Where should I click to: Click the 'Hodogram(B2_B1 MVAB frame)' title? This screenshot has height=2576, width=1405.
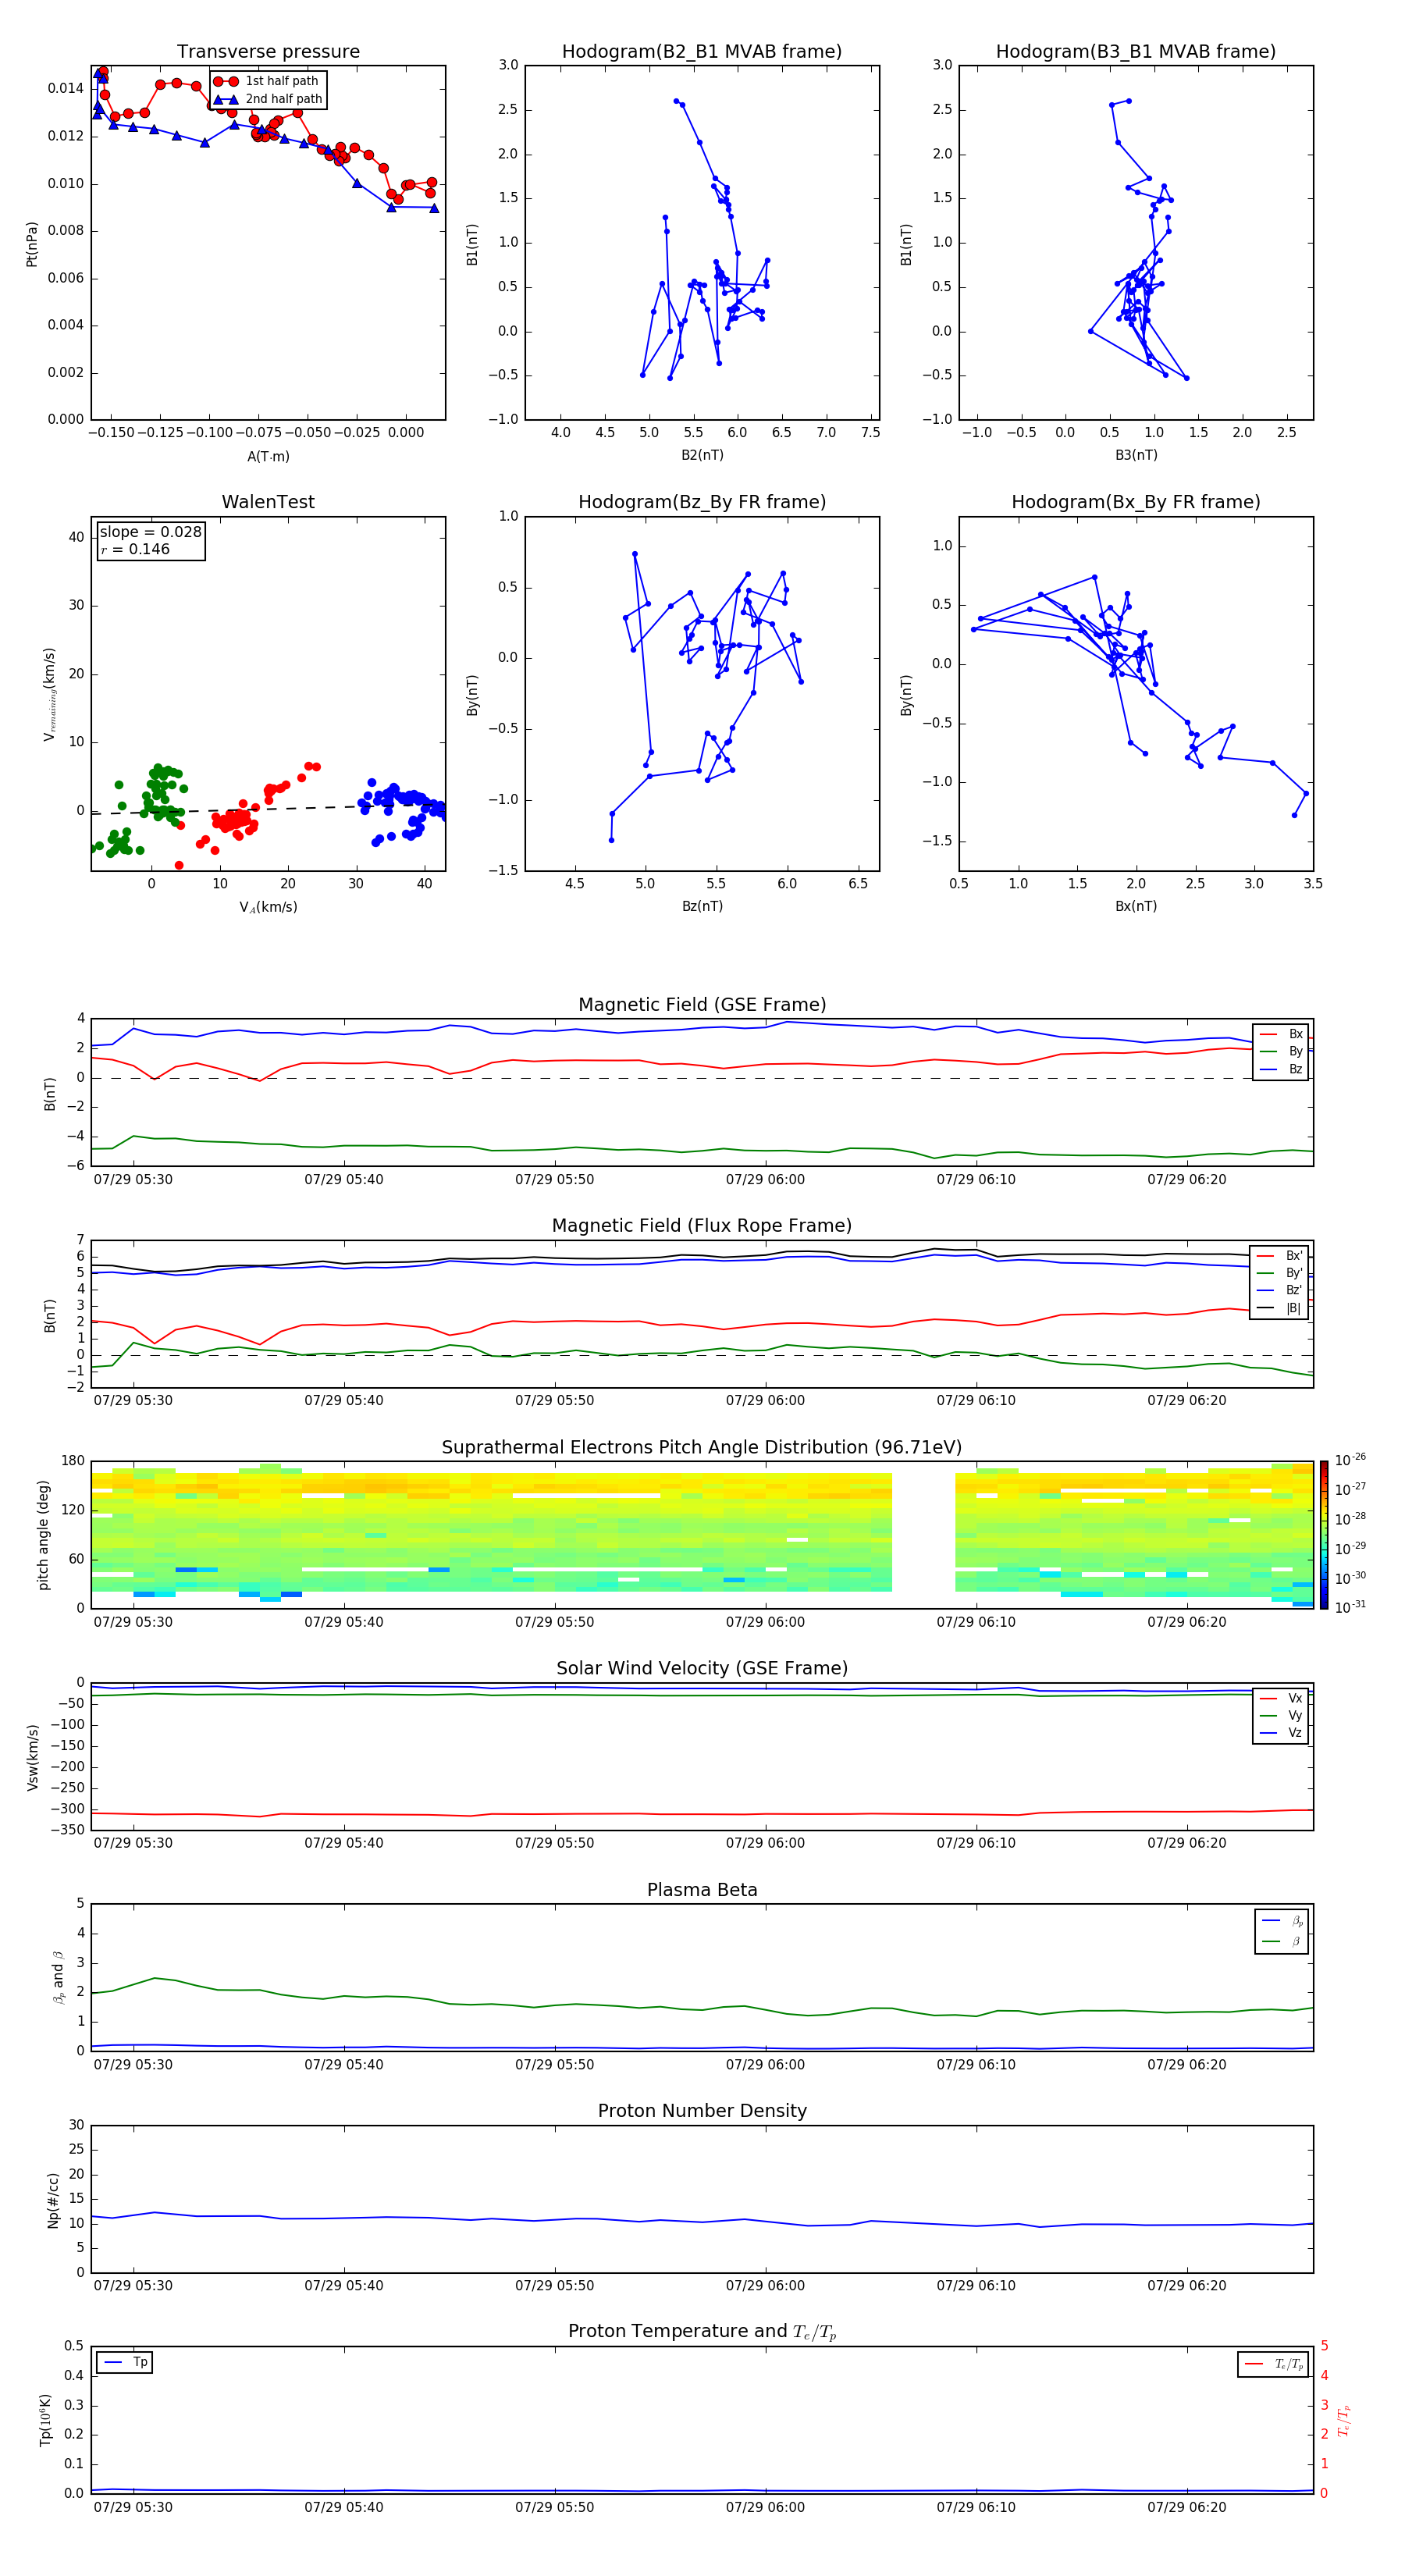(x=702, y=52)
